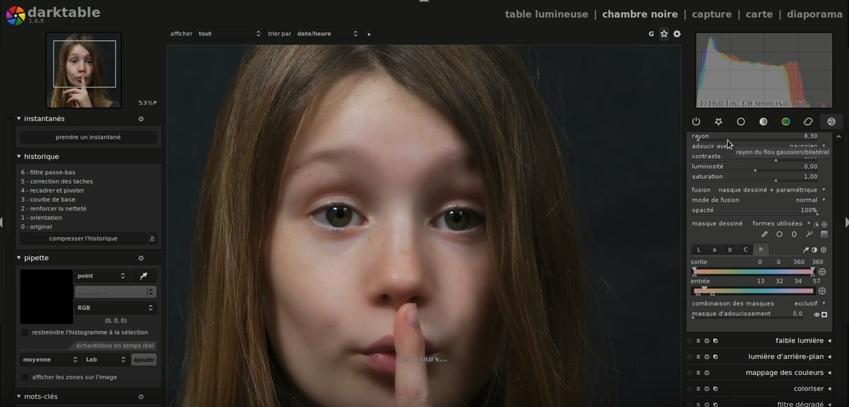Image resolution: width=849 pixels, height=407 pixels.
Task: Show the favorite modules group (star icon)
Action: tap(718, 122)
